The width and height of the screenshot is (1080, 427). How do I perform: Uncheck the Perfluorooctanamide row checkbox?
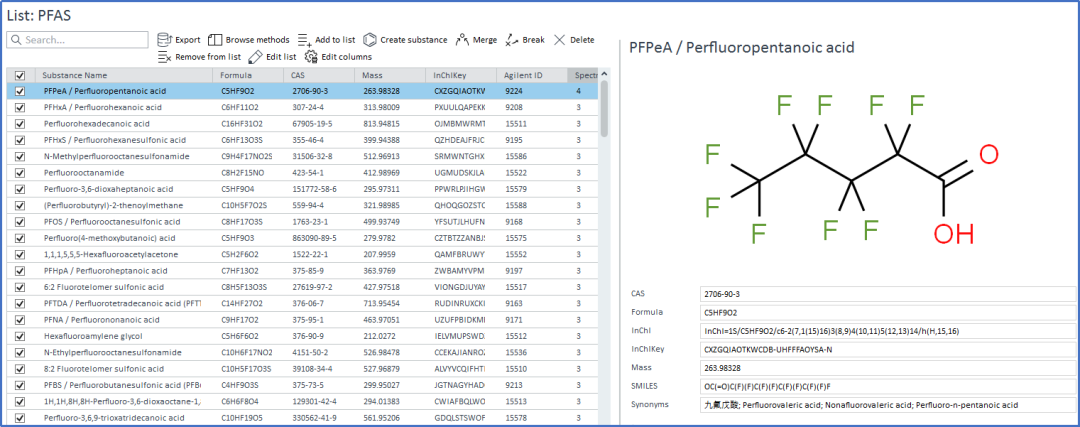click(20, 172)
